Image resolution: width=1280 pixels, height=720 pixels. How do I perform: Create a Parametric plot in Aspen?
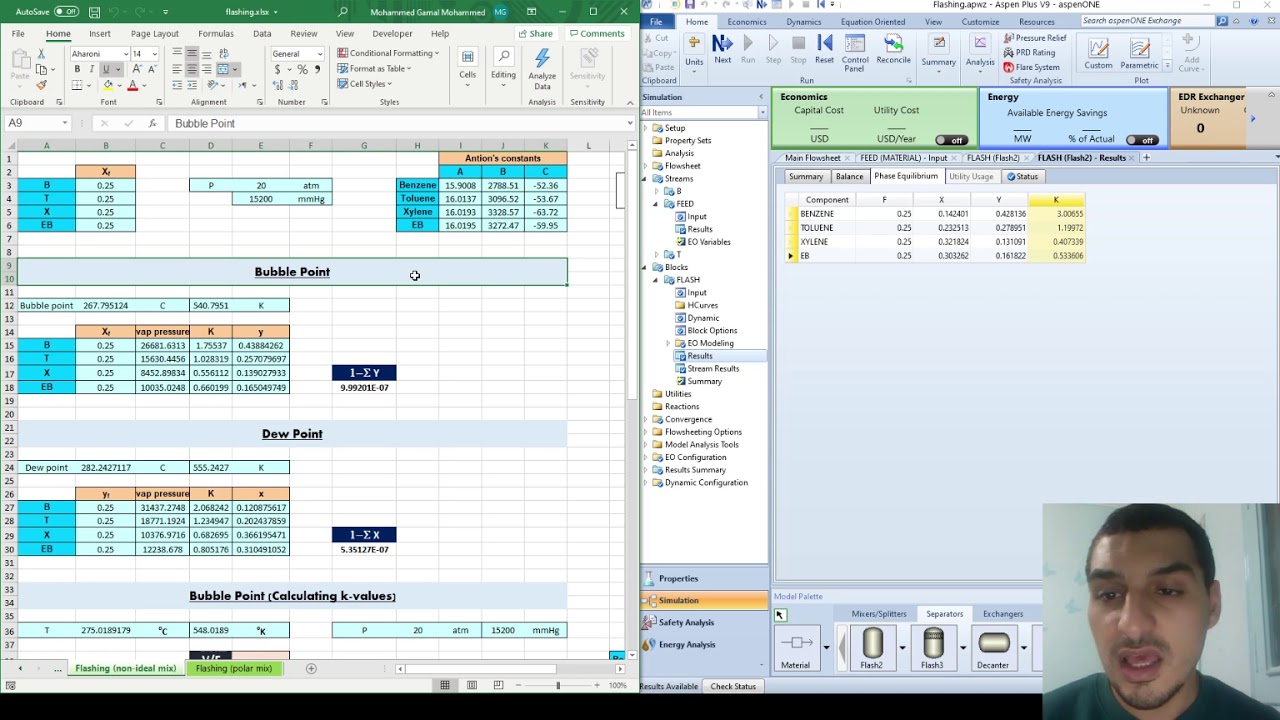[1139, 53]
